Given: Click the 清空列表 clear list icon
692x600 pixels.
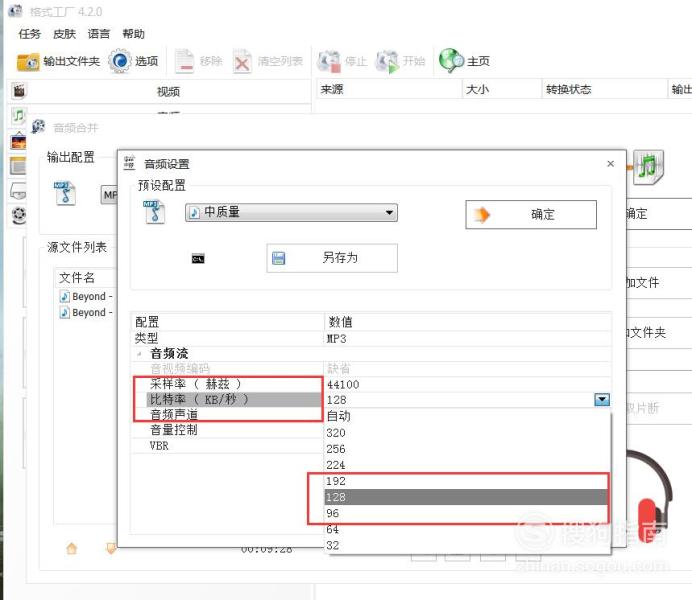Looking at the screenshot, I should [x=242, y=61].
